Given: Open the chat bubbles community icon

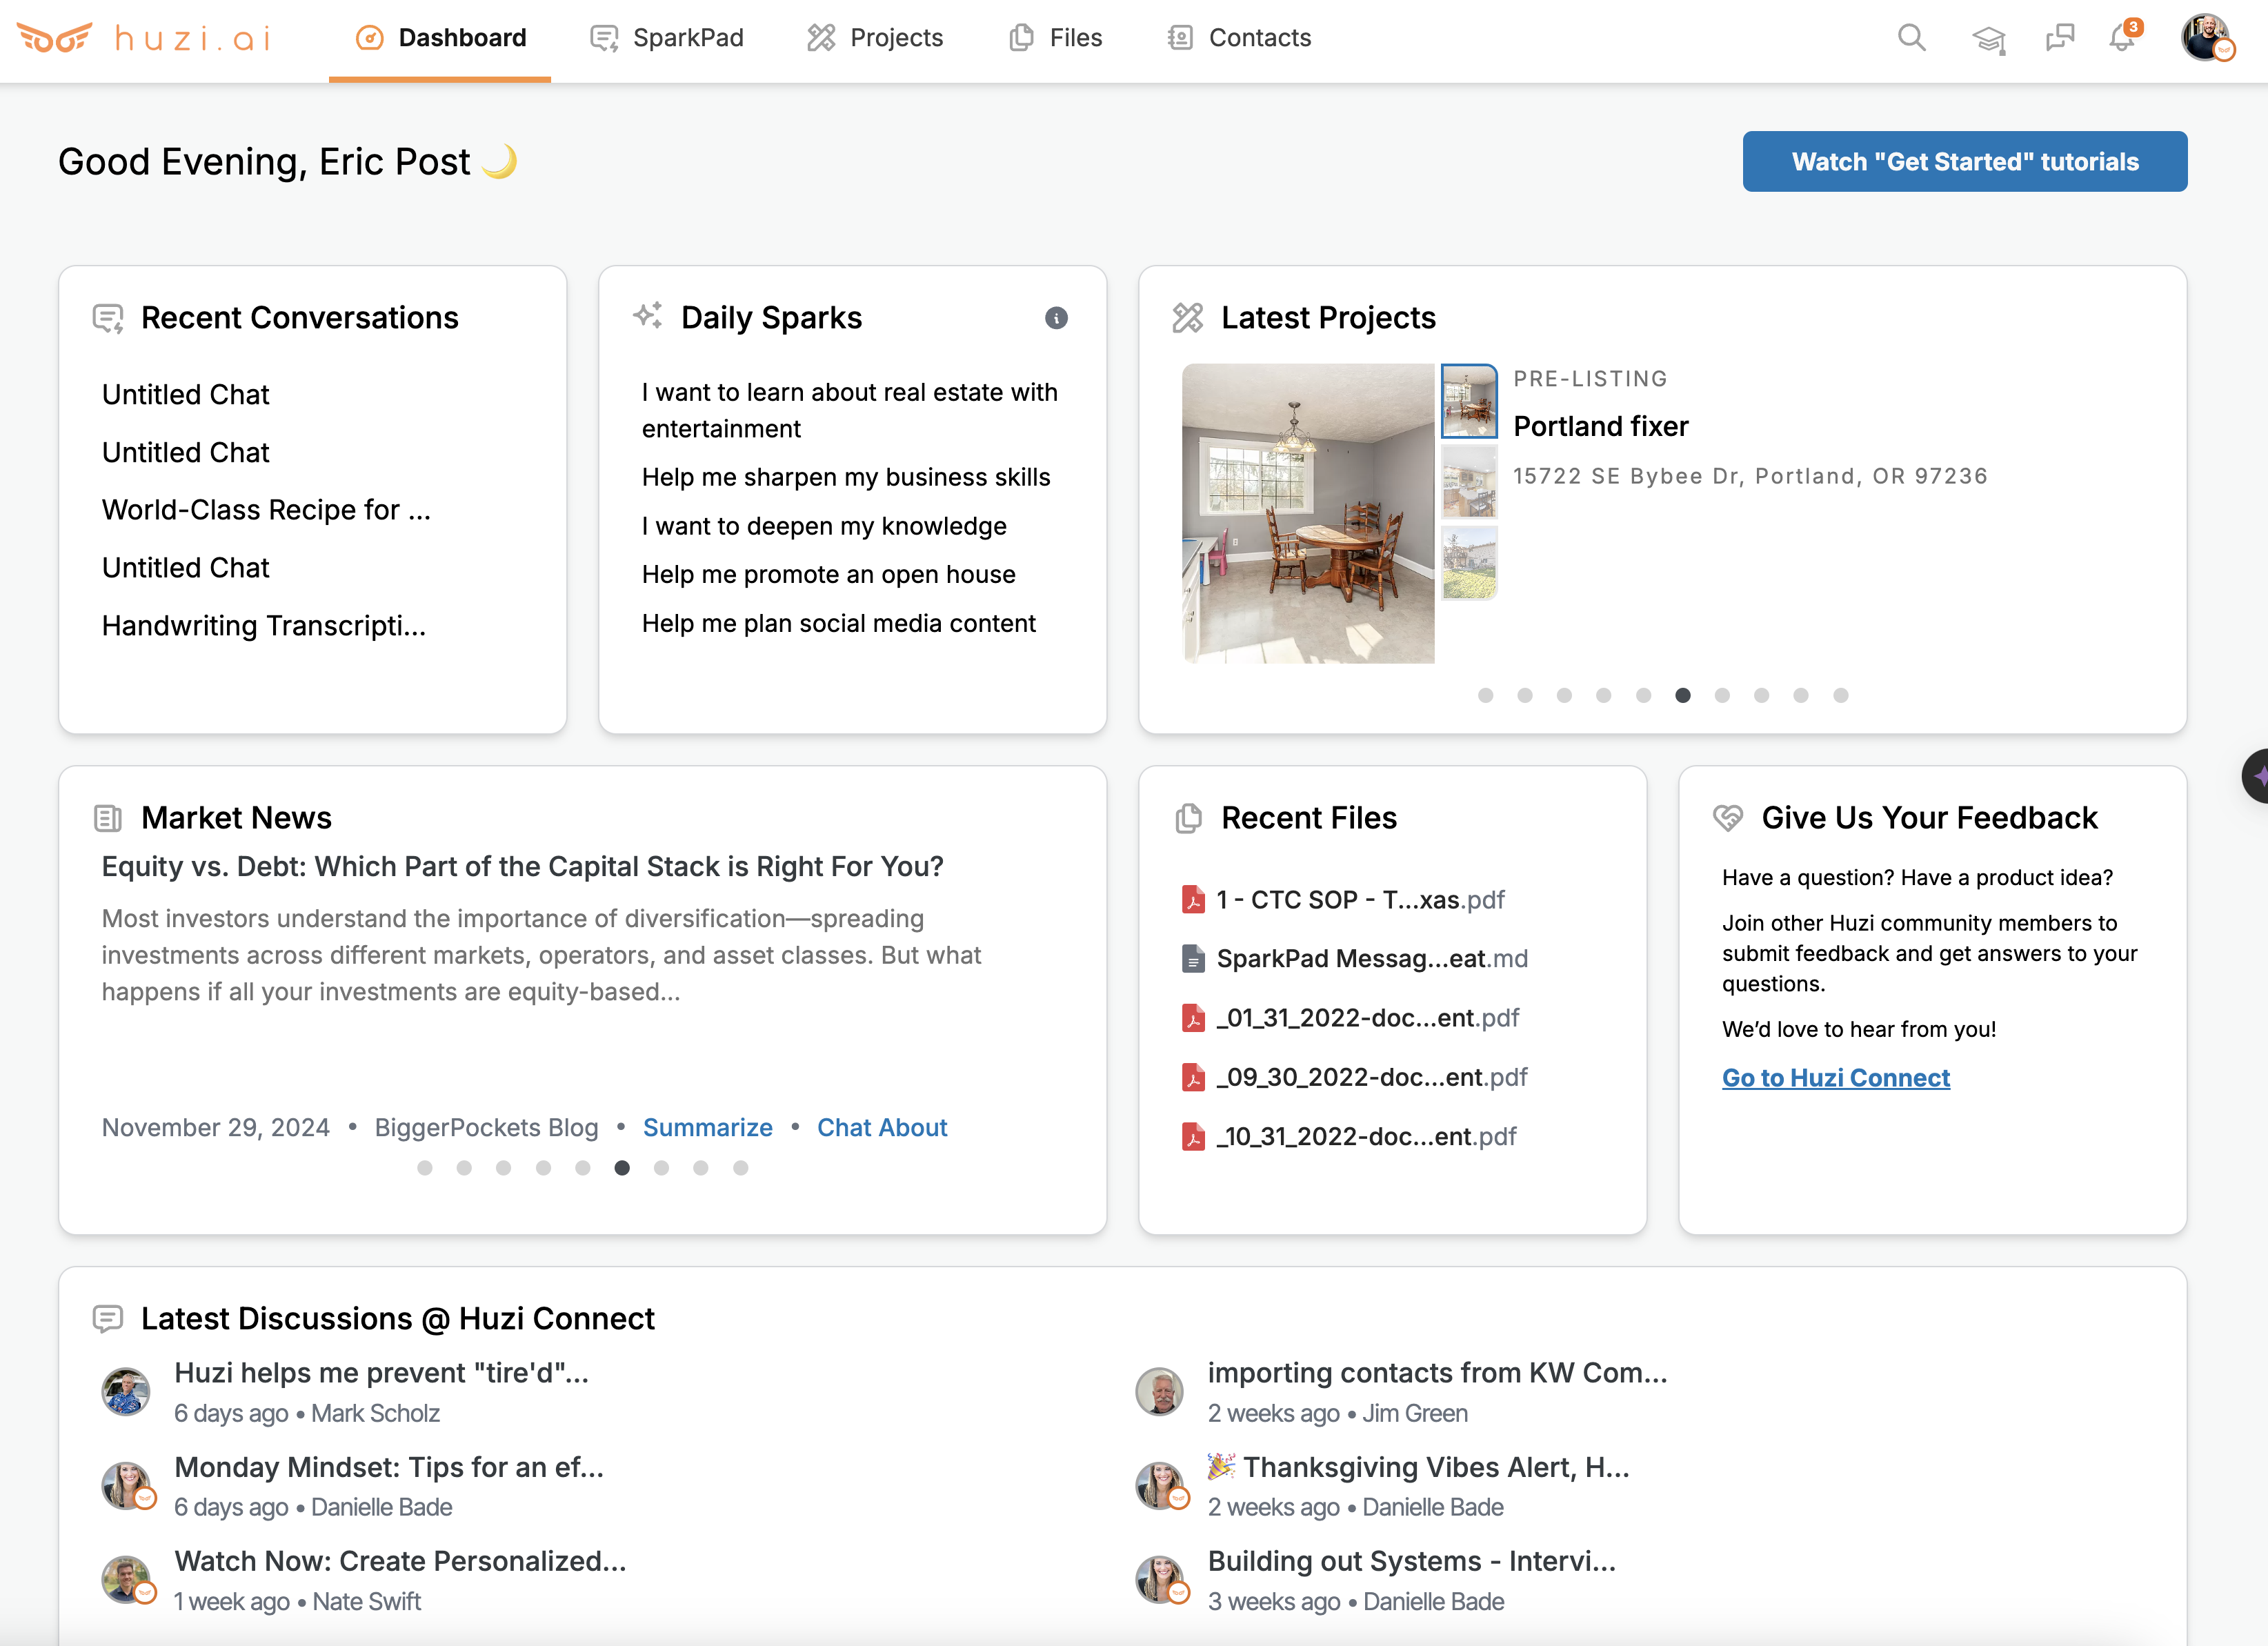Looking at the screenshot, I should tap(2060, 38).
